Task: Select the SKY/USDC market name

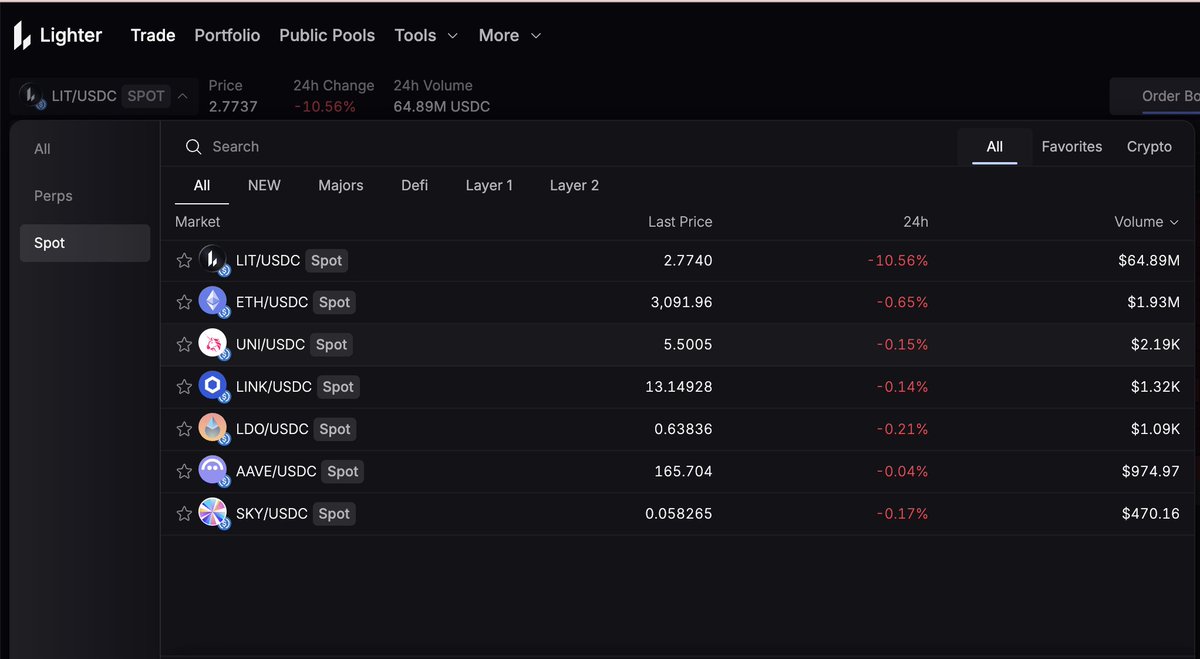Action: coord(272,513)
